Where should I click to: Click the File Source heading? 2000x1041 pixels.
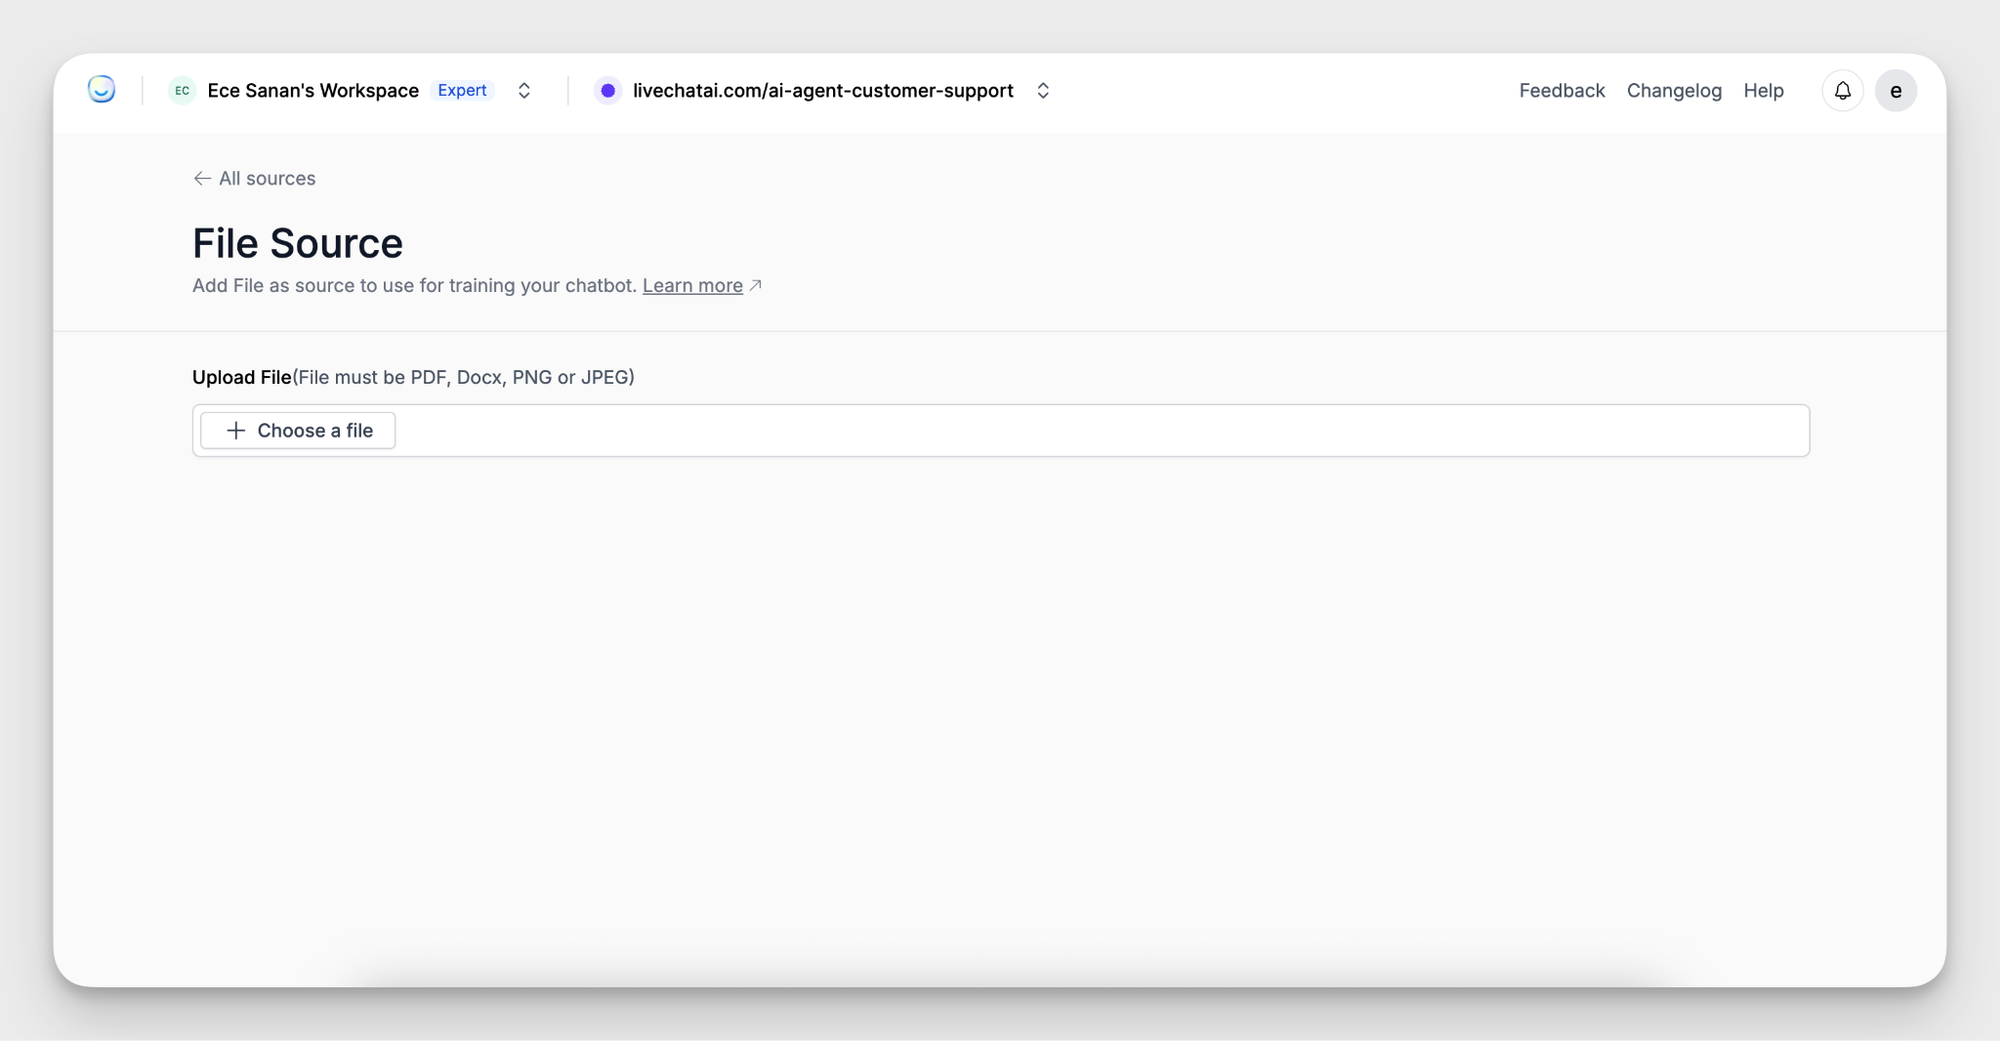297,243
